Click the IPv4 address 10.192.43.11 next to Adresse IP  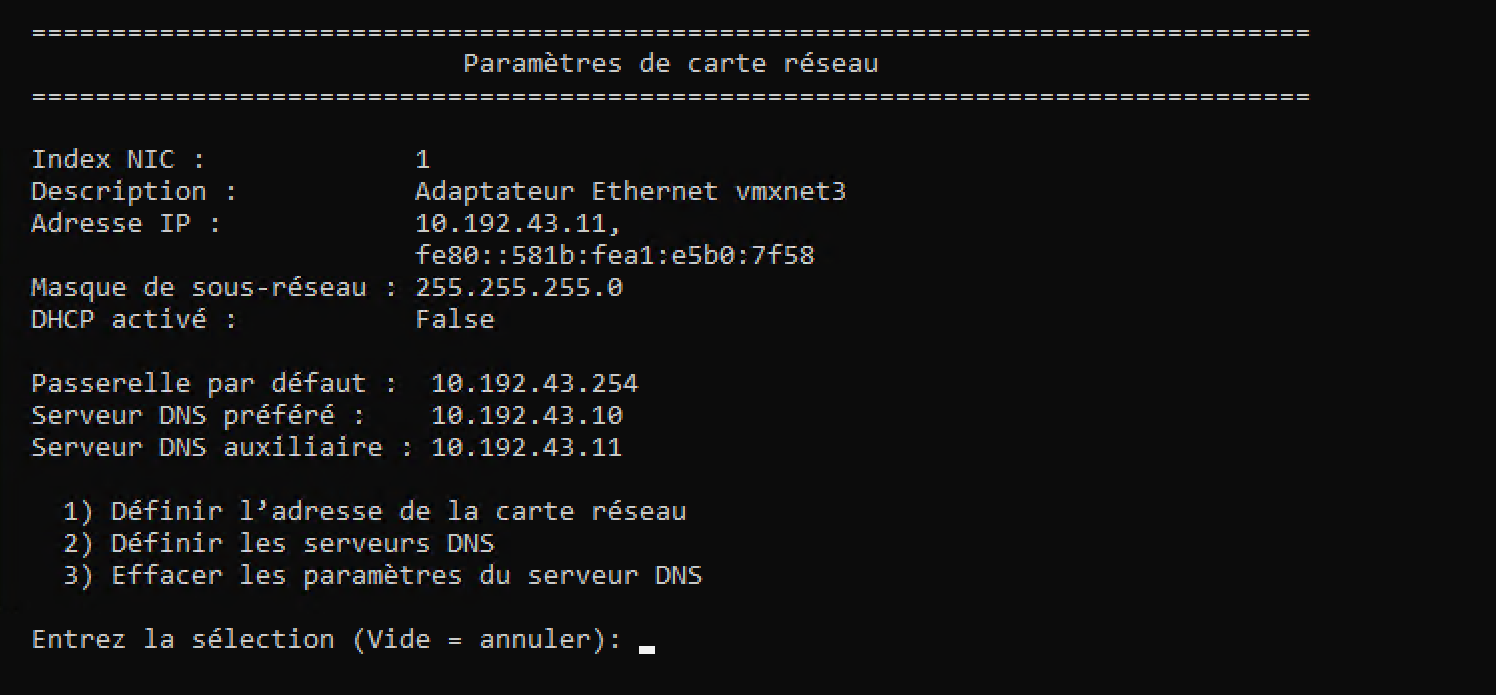[x=519, y=223]
